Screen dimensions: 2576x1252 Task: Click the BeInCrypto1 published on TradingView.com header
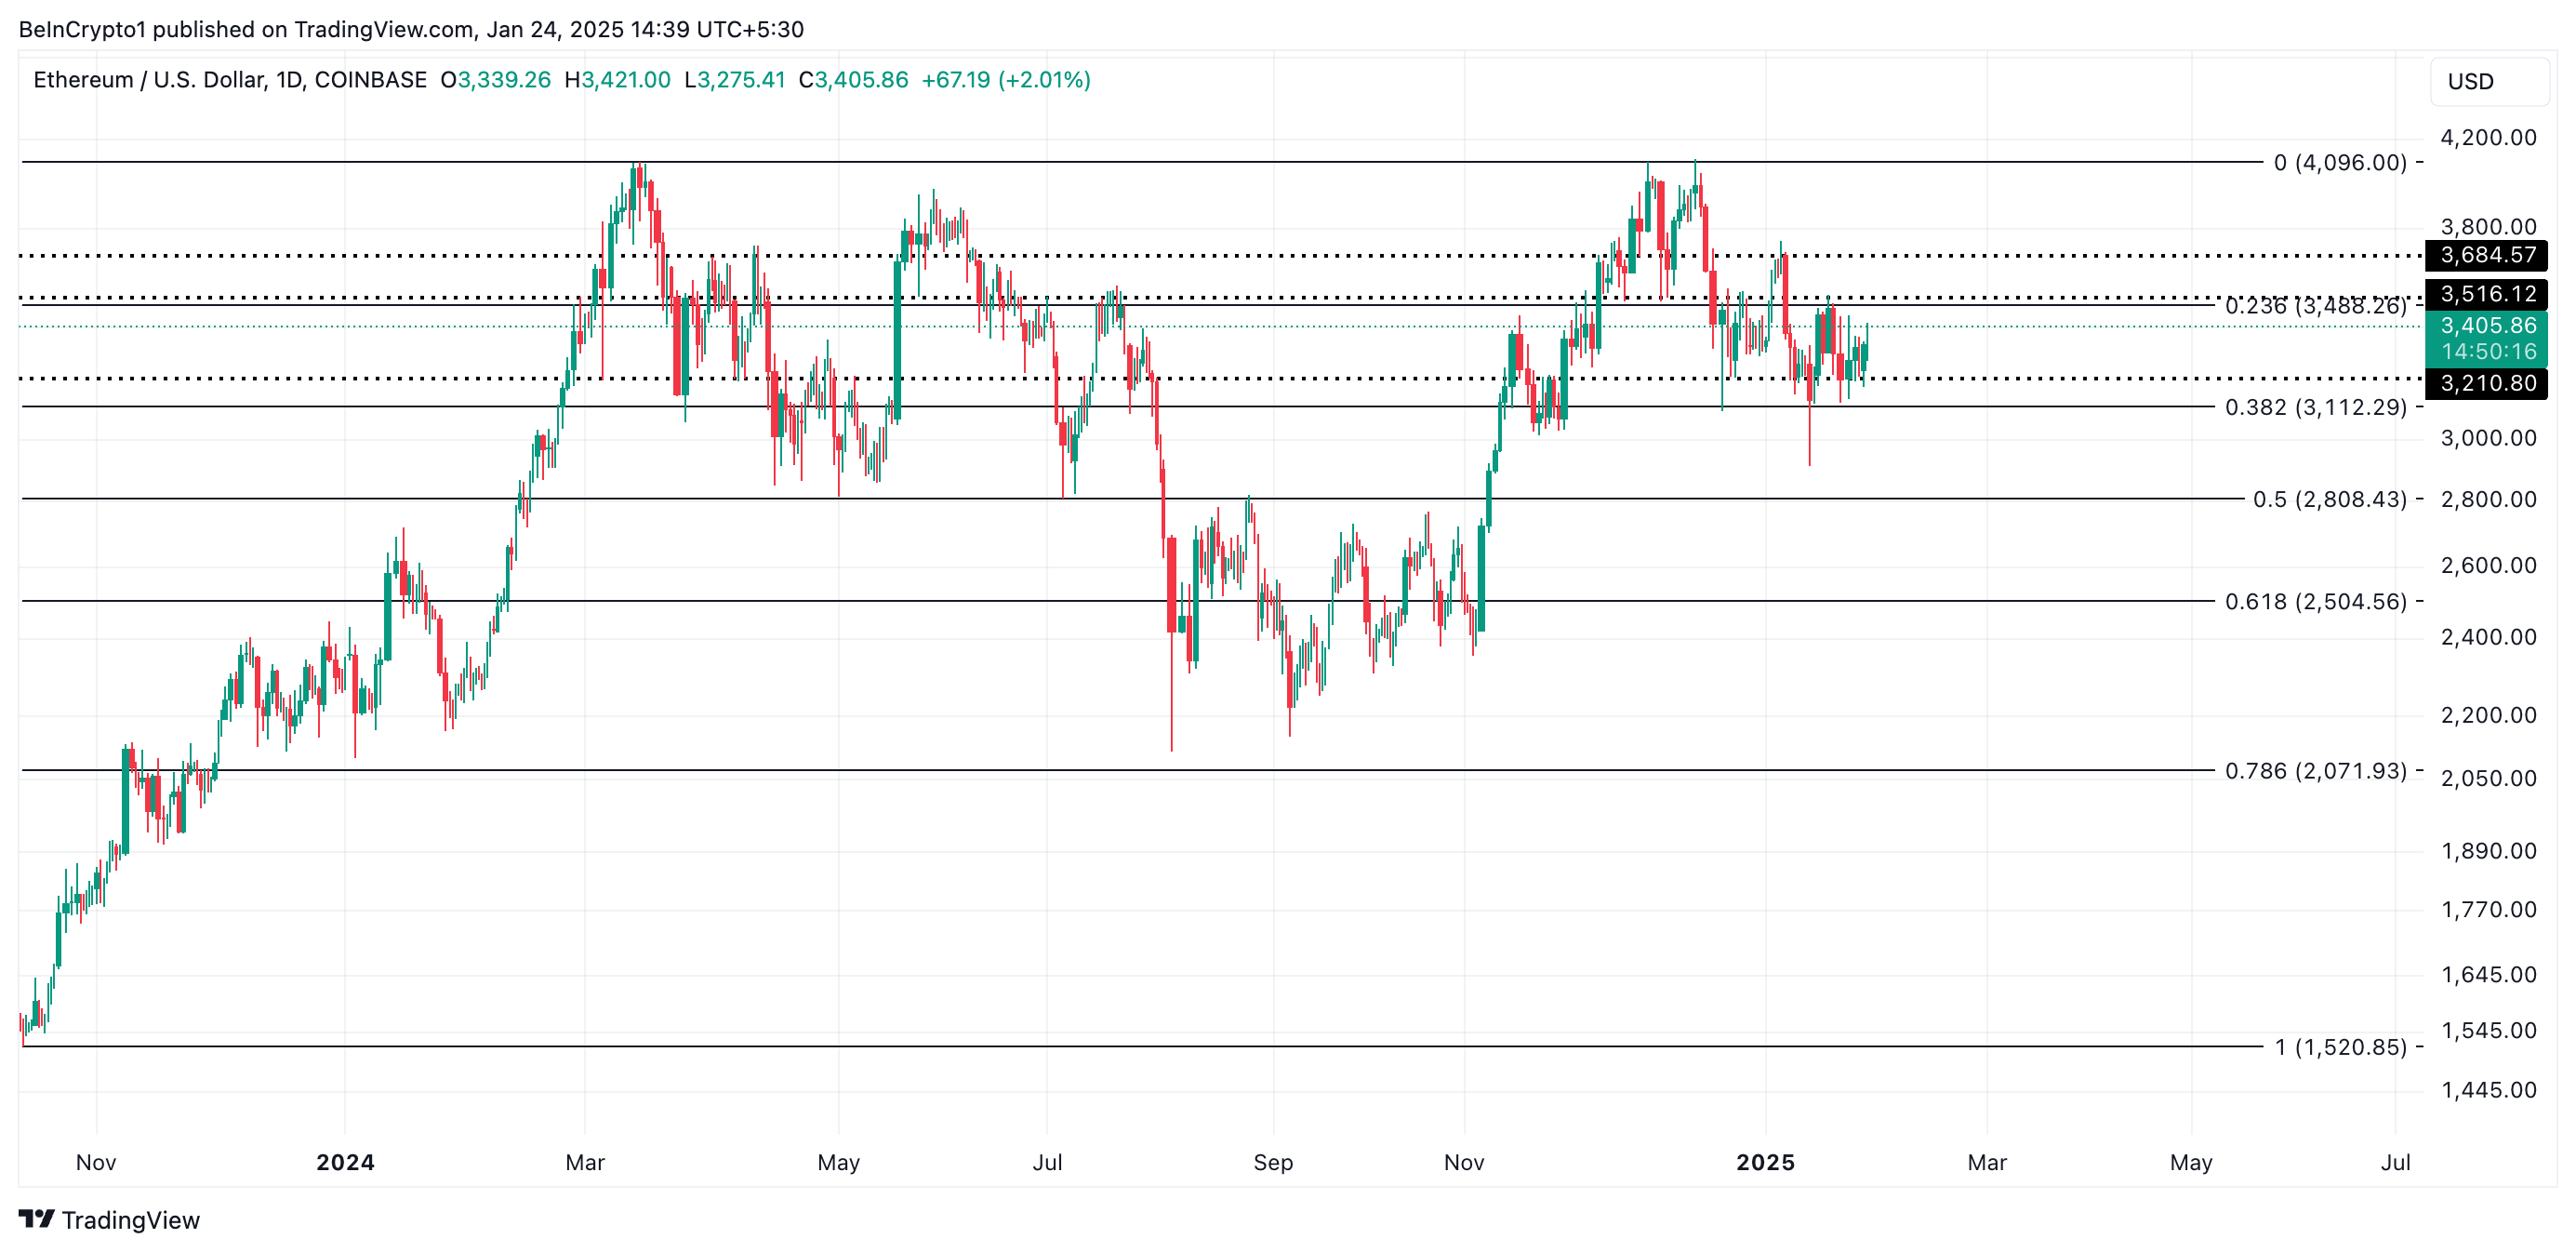[x=411, y=29]
